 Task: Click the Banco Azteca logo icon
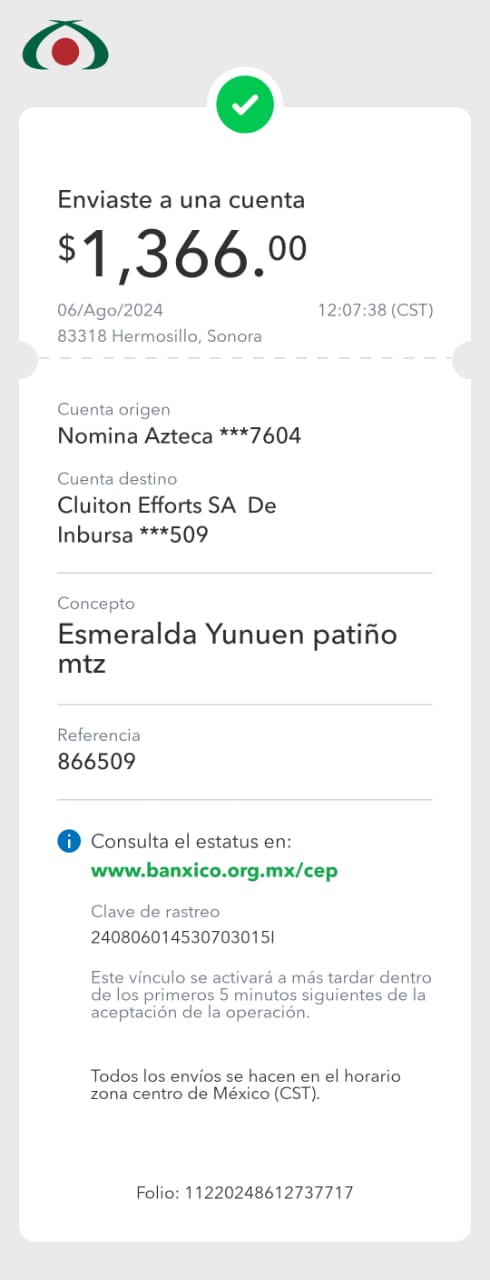point(66,45)
